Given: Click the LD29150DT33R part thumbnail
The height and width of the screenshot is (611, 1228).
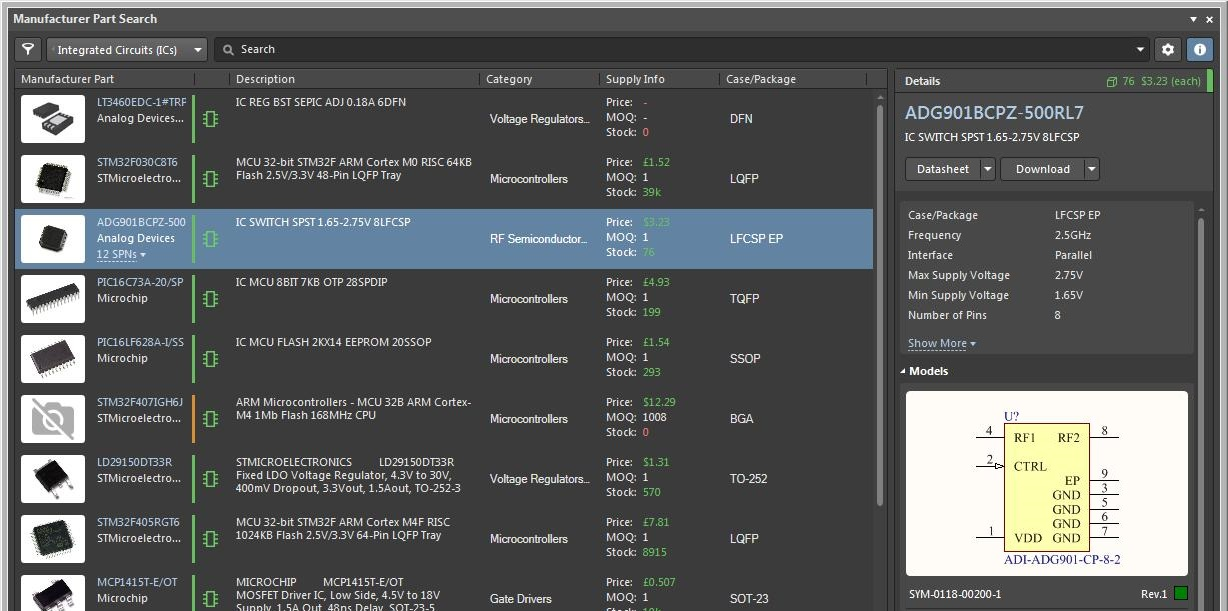Looking at the screenshot, I should (x=53, y=479).
